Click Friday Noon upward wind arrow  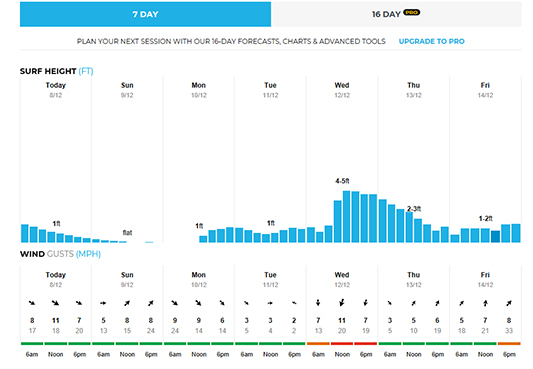click(x=485, y=303)
